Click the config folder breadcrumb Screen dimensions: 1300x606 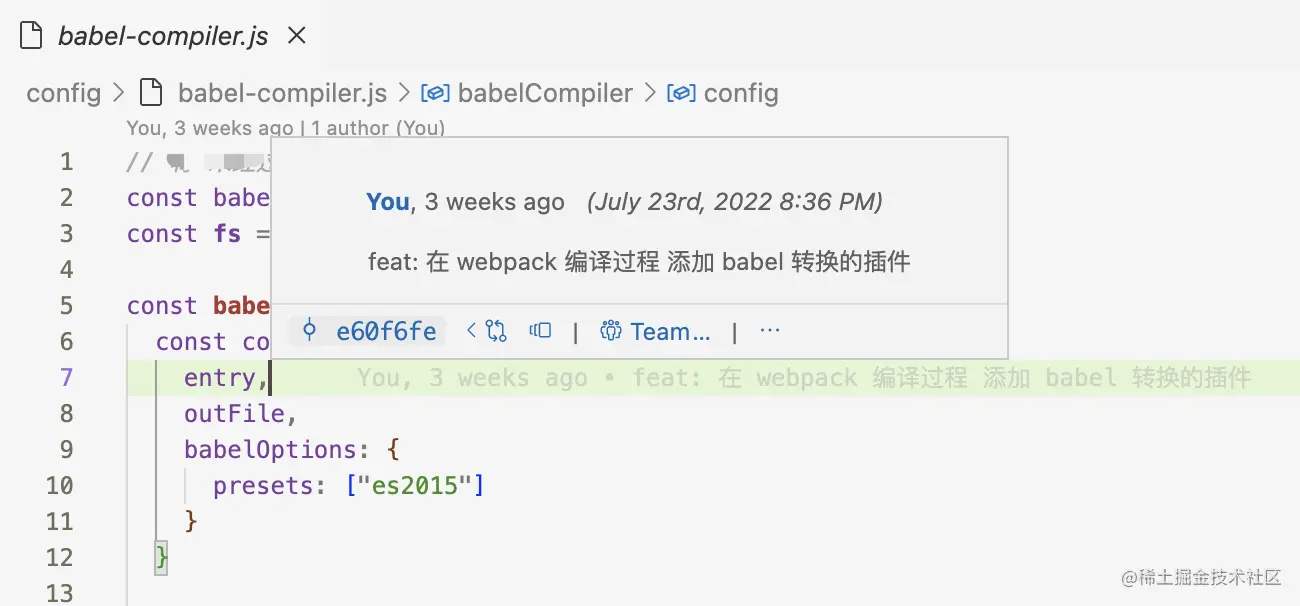[x=64, y=93]
